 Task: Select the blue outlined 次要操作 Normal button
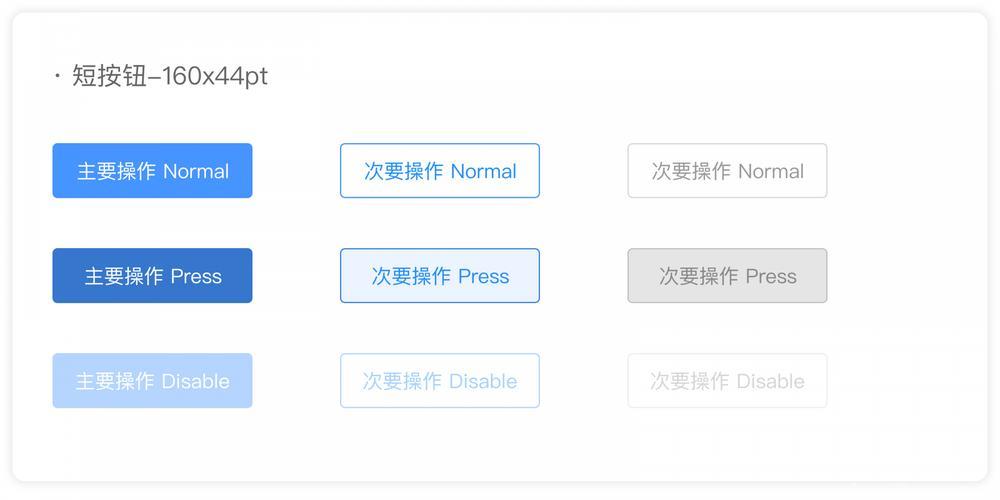[440, 170]
